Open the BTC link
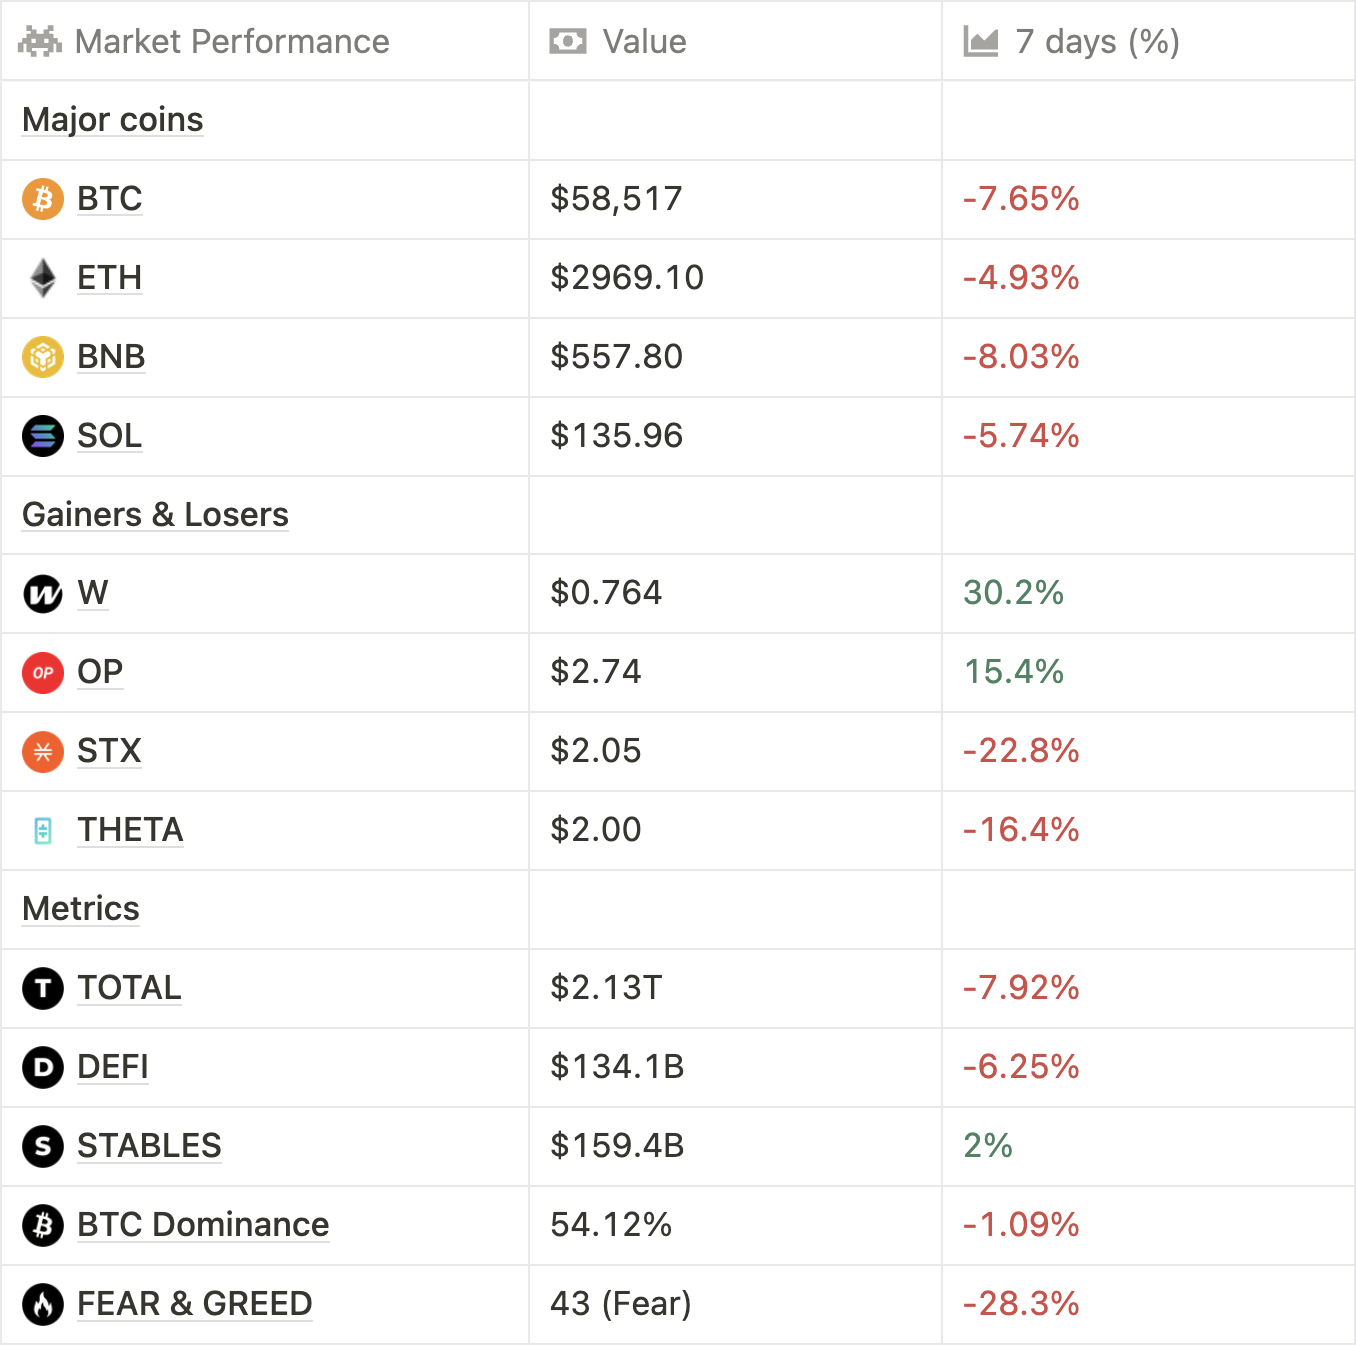Viewport: 1356px width, 1345px height. point(110,199)
